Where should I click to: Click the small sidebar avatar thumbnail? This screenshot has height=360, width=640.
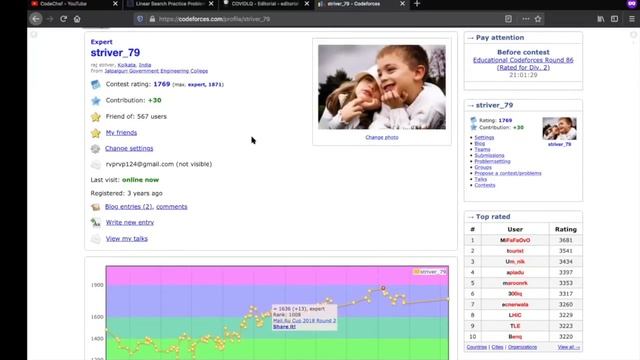click(x=559, y=129)
